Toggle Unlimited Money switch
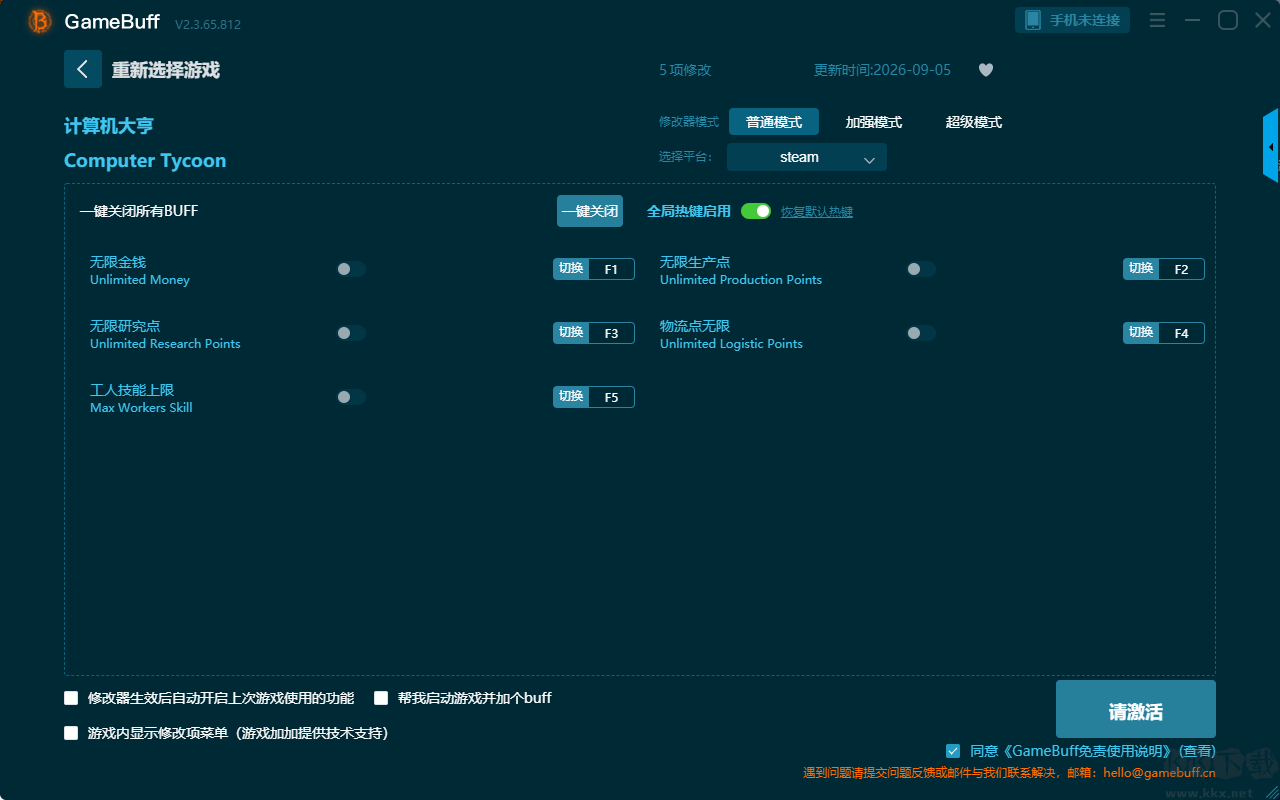The image size is (1280, 800). click(351, 269)
